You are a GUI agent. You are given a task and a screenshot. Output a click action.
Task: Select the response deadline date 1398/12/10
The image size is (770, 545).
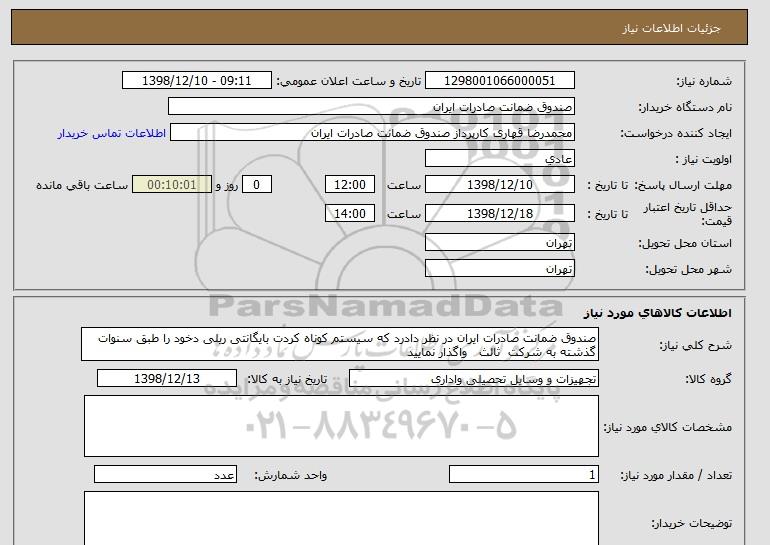coord(500,185)
